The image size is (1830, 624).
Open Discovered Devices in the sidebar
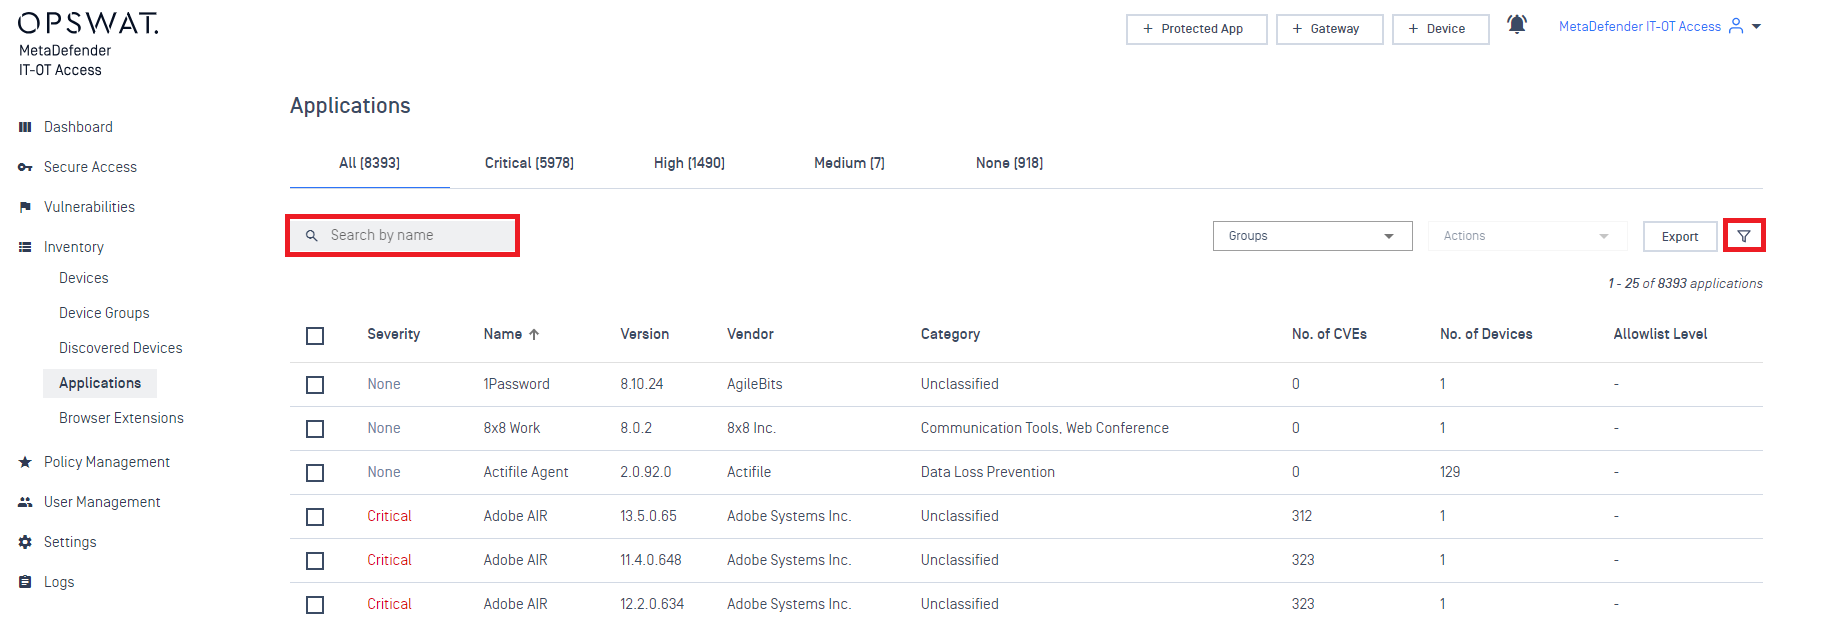coord(121,348)
